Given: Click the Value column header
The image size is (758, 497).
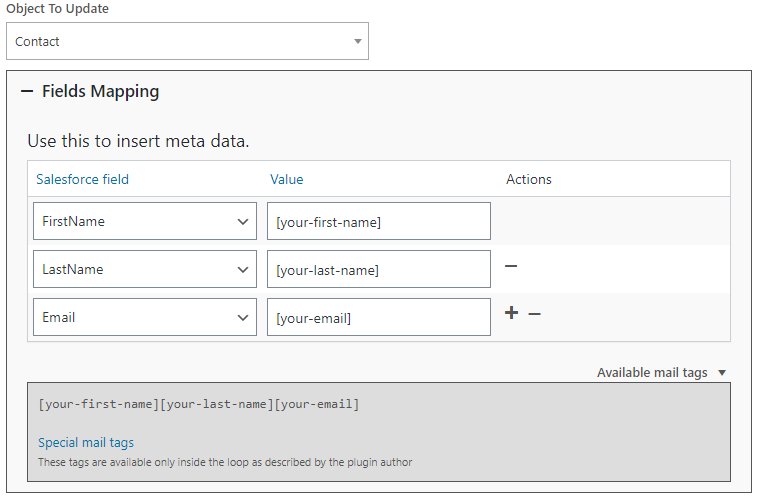Looking at the screenshot, I should click(x=287, y=180).
